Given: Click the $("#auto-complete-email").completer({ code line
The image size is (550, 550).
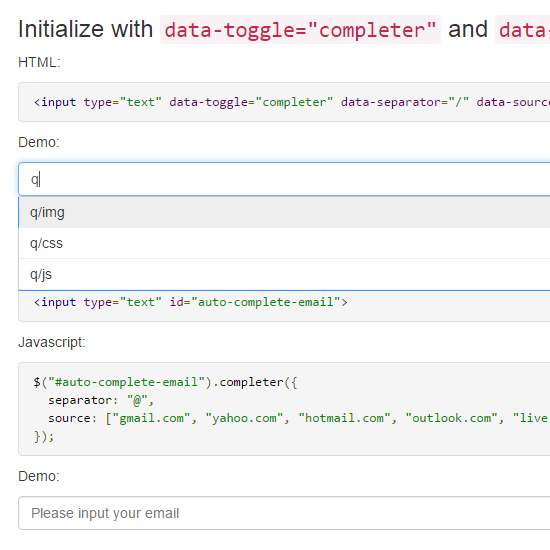Looking at the screenshot, I should pyautogui.click(x=165, y=382).
